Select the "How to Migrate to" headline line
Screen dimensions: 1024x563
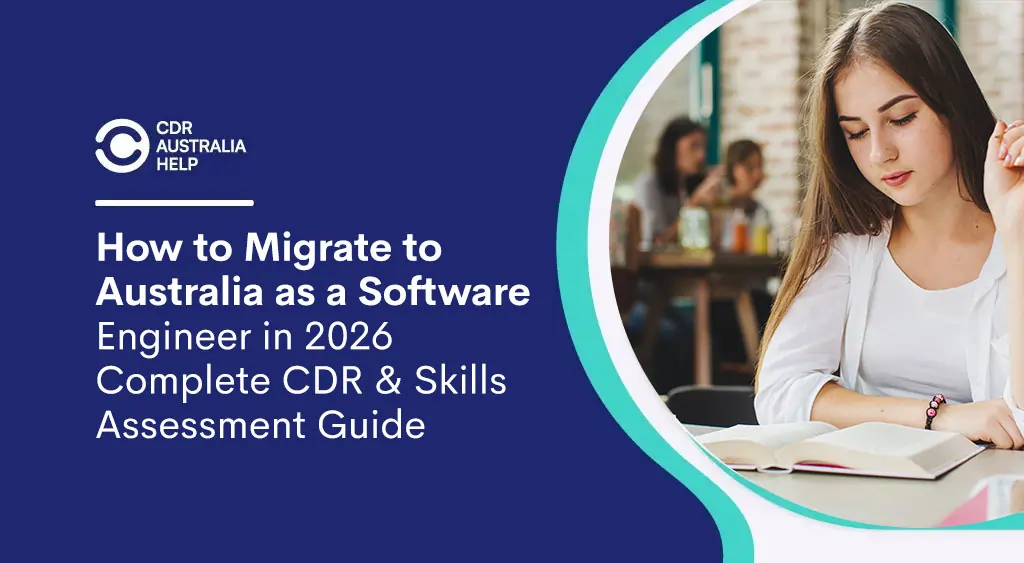tap(268, 247)
